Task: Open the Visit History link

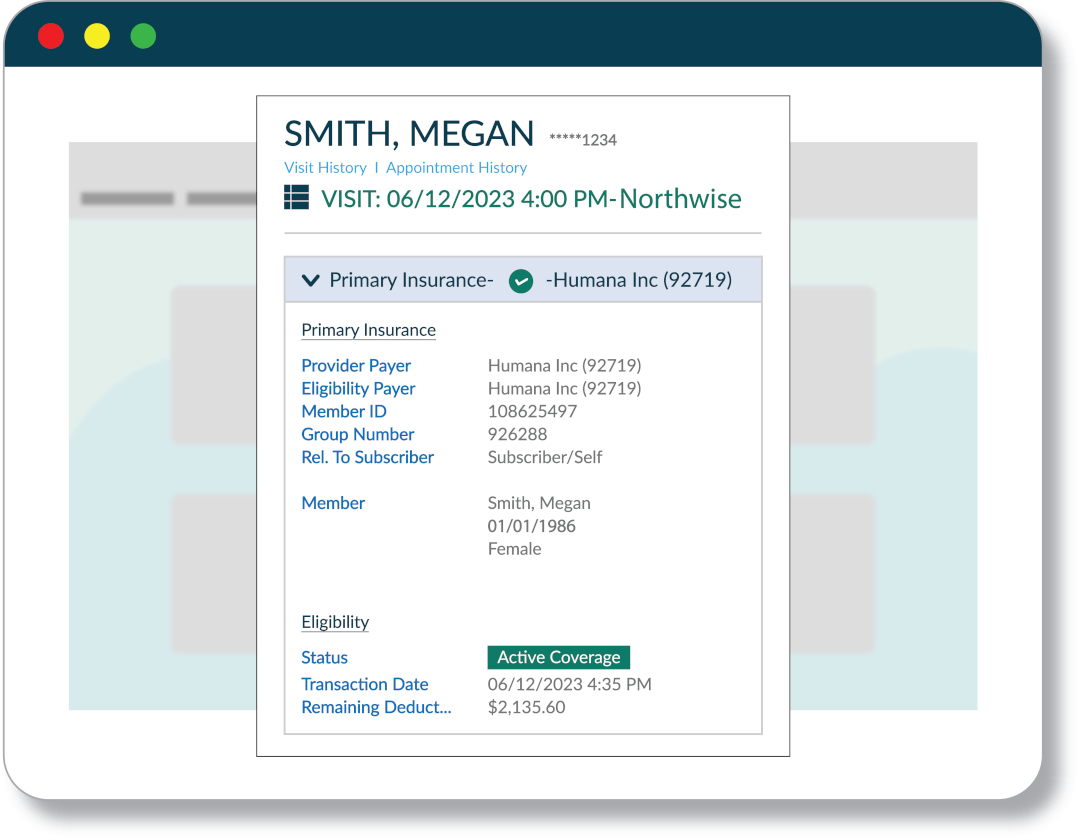Action: coord(325,168)
